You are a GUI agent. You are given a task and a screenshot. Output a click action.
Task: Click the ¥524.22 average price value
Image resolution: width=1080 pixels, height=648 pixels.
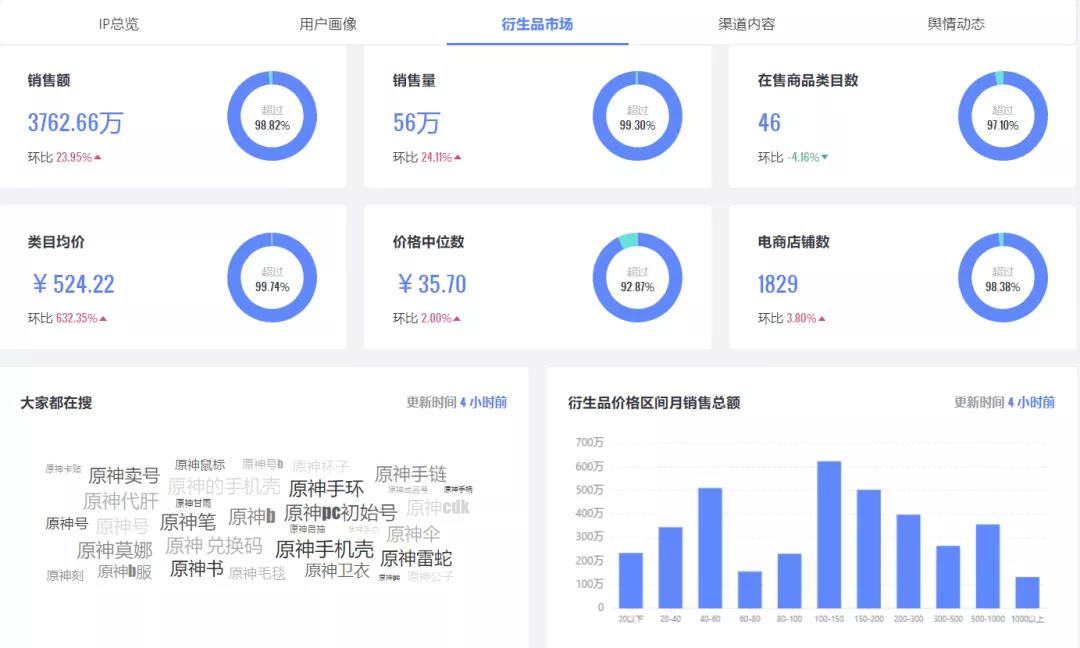[x=73, y=284]
